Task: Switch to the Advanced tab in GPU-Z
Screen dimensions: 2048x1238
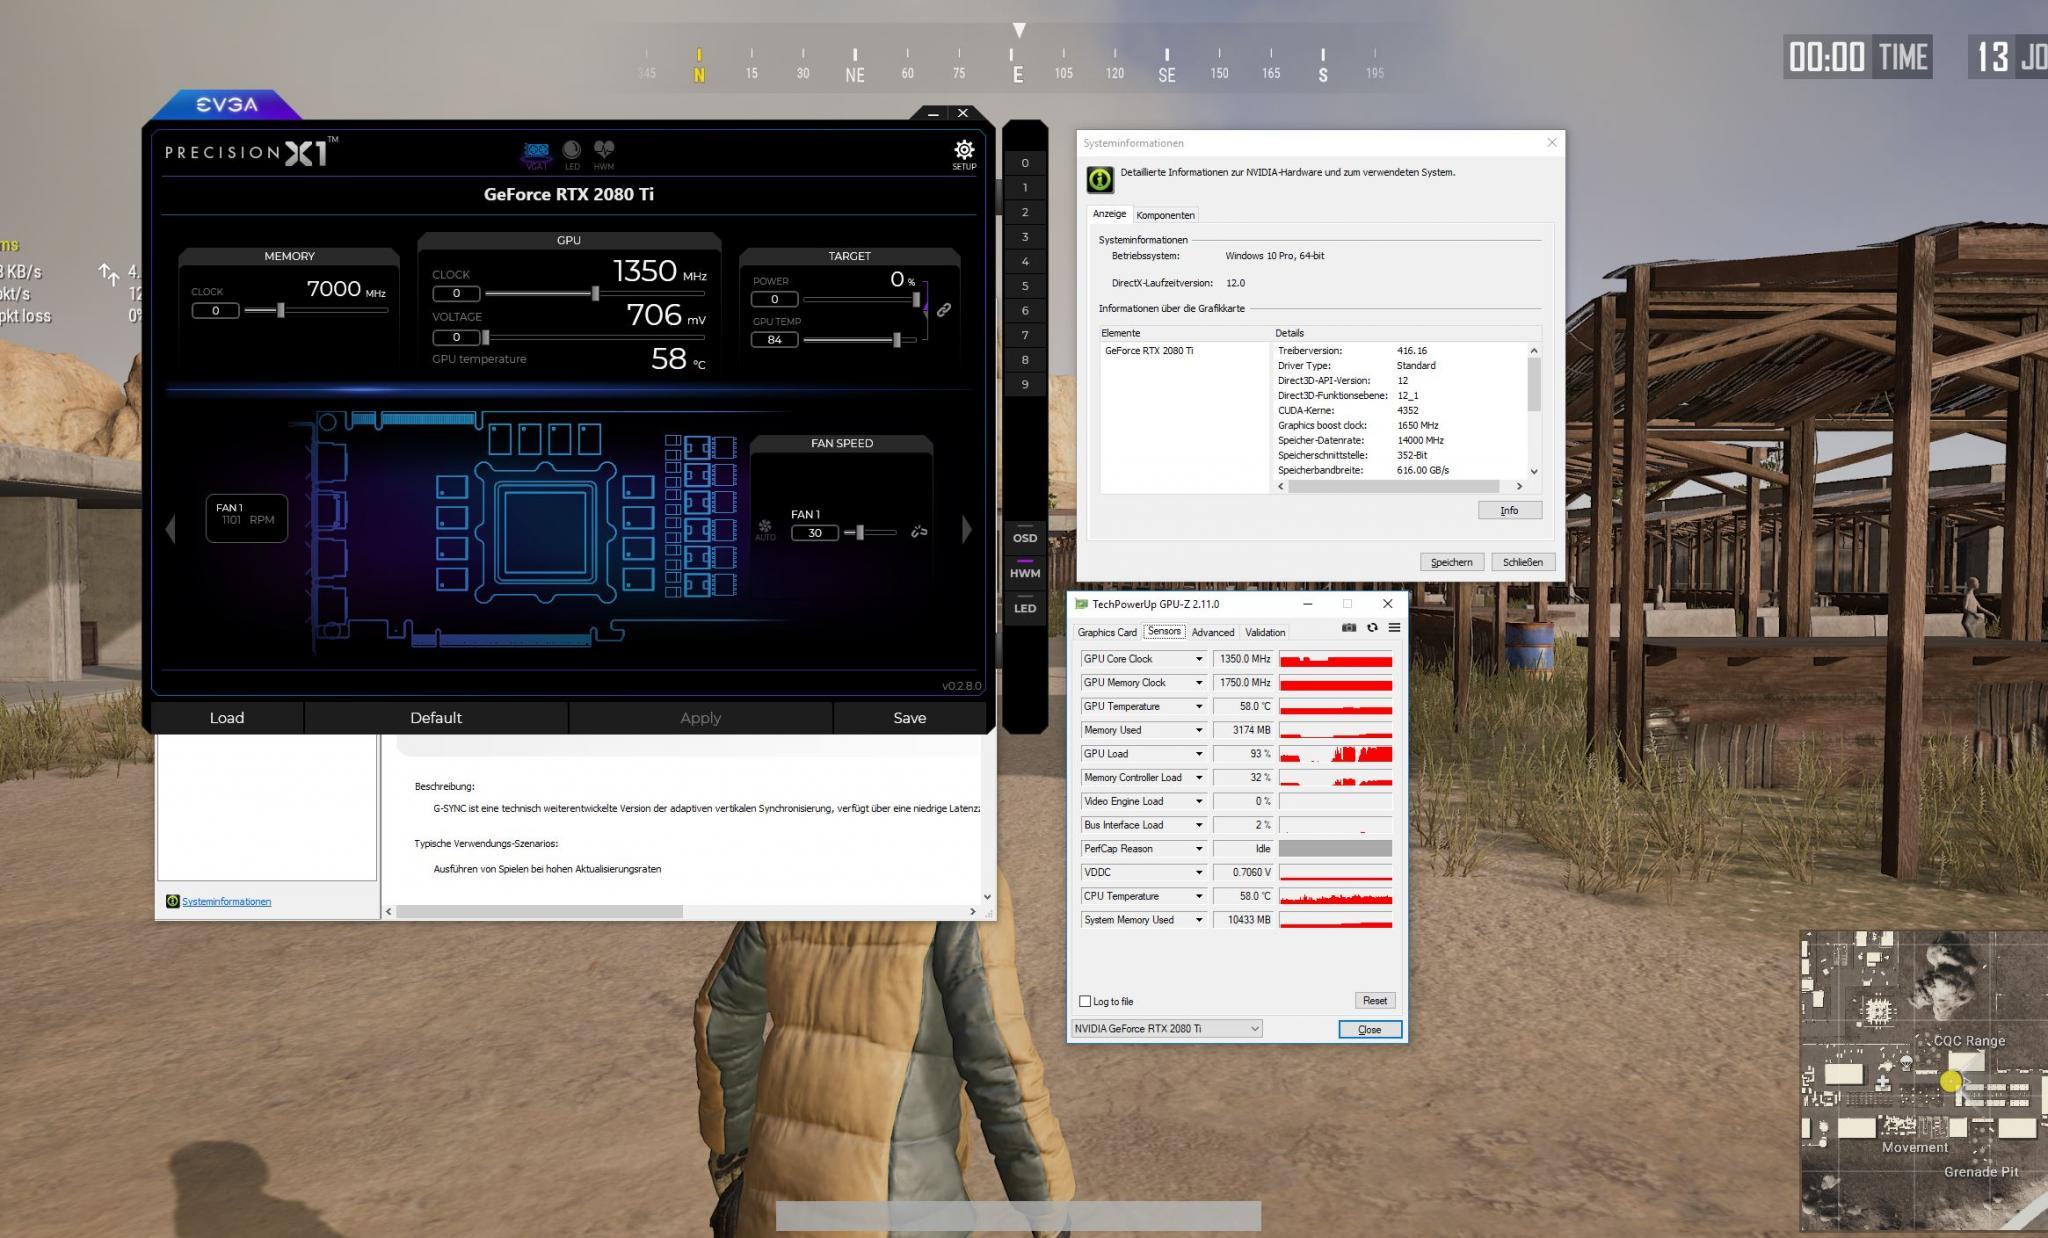Action: click(1212, 632)
